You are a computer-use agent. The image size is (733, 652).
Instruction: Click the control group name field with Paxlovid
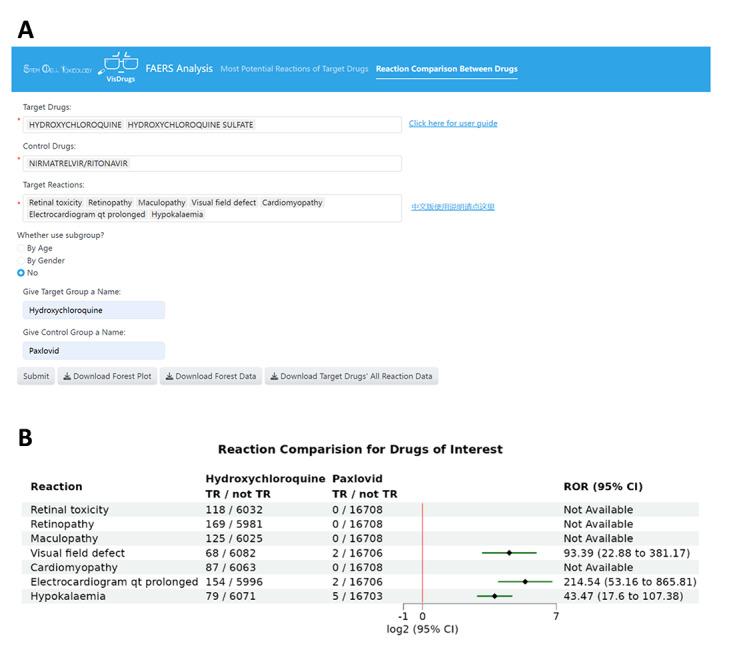(93, 351)
